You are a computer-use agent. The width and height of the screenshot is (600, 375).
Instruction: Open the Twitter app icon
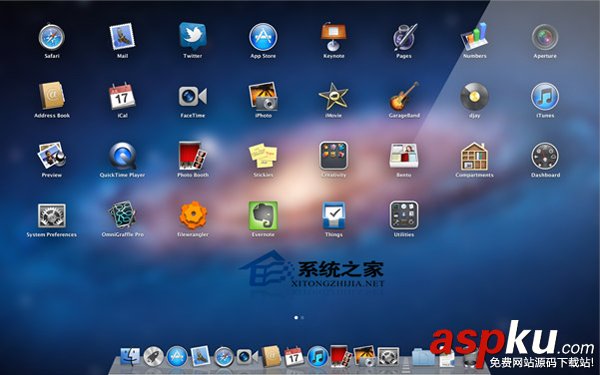192,36
